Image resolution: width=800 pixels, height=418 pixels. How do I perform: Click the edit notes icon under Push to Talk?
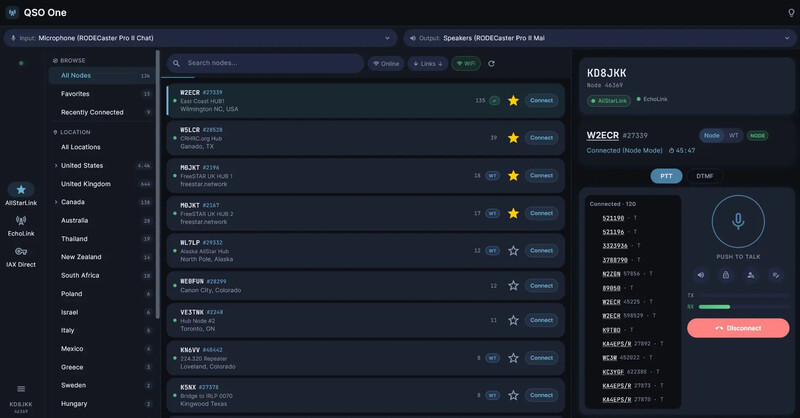pyautogui.click(x=776, y=275)
